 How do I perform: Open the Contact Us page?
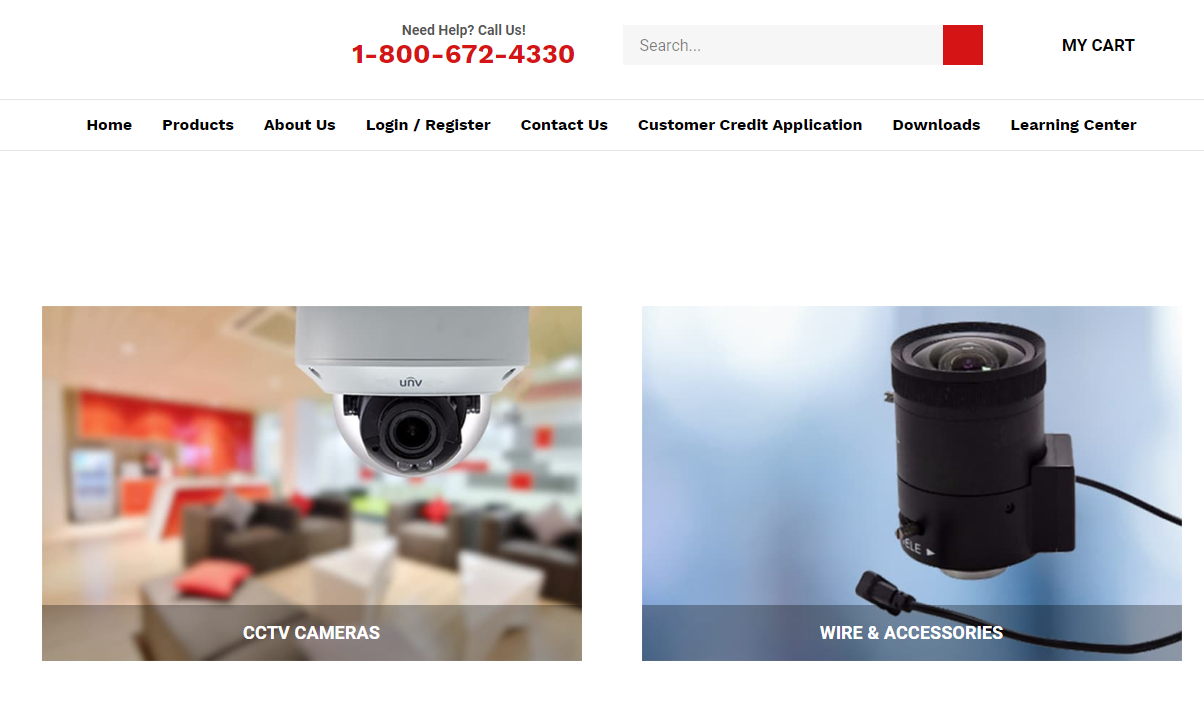(564, 125)
